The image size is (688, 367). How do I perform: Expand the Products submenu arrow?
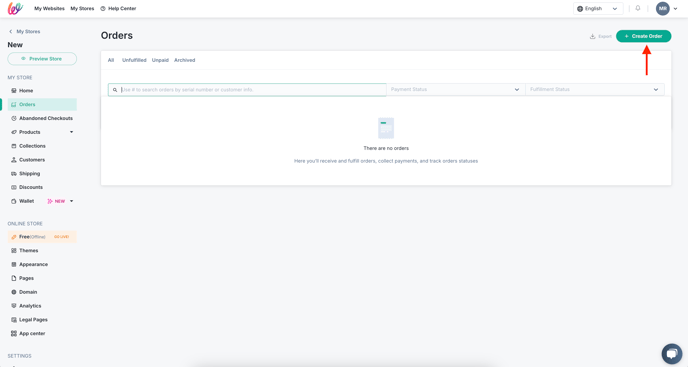72,132
